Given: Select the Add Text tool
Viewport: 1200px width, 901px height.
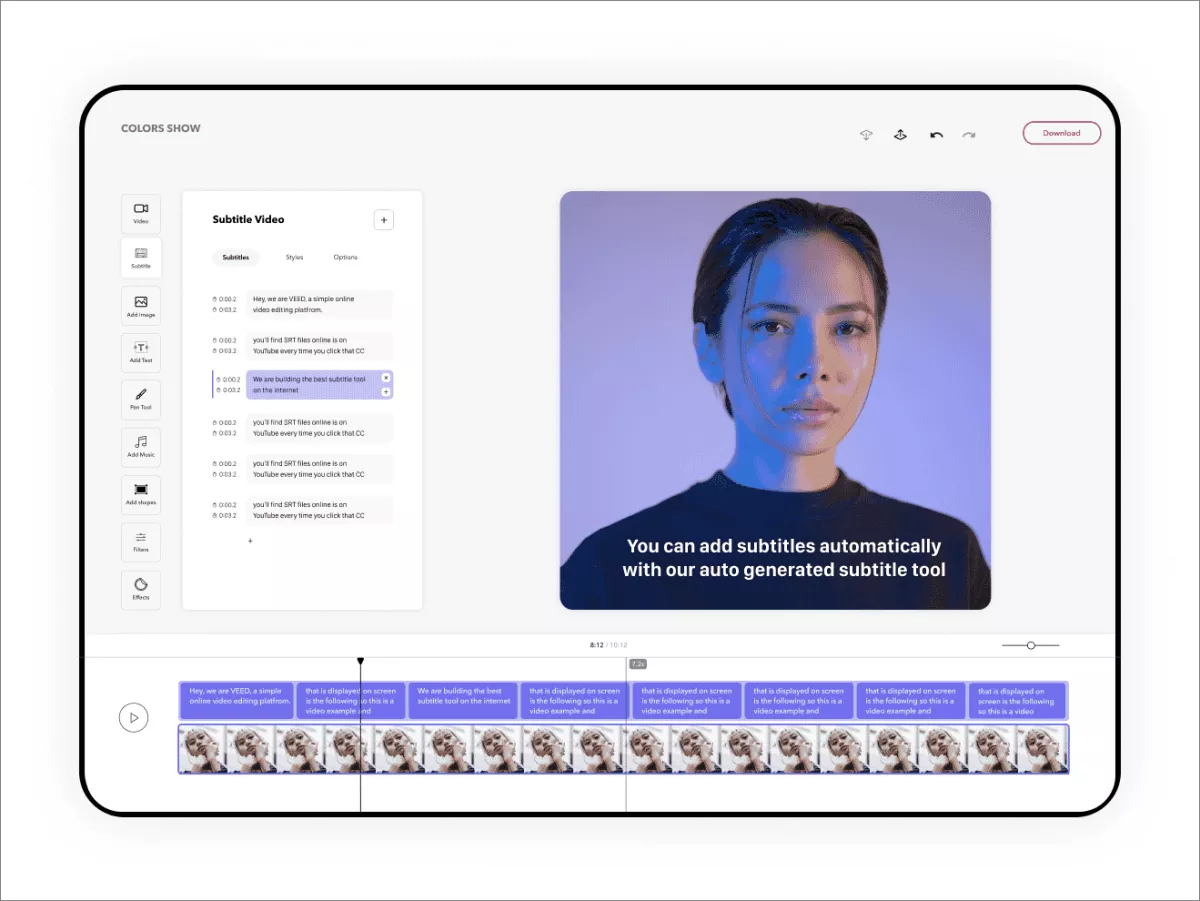Looking at the screenshot, I should tap(141, 352).
